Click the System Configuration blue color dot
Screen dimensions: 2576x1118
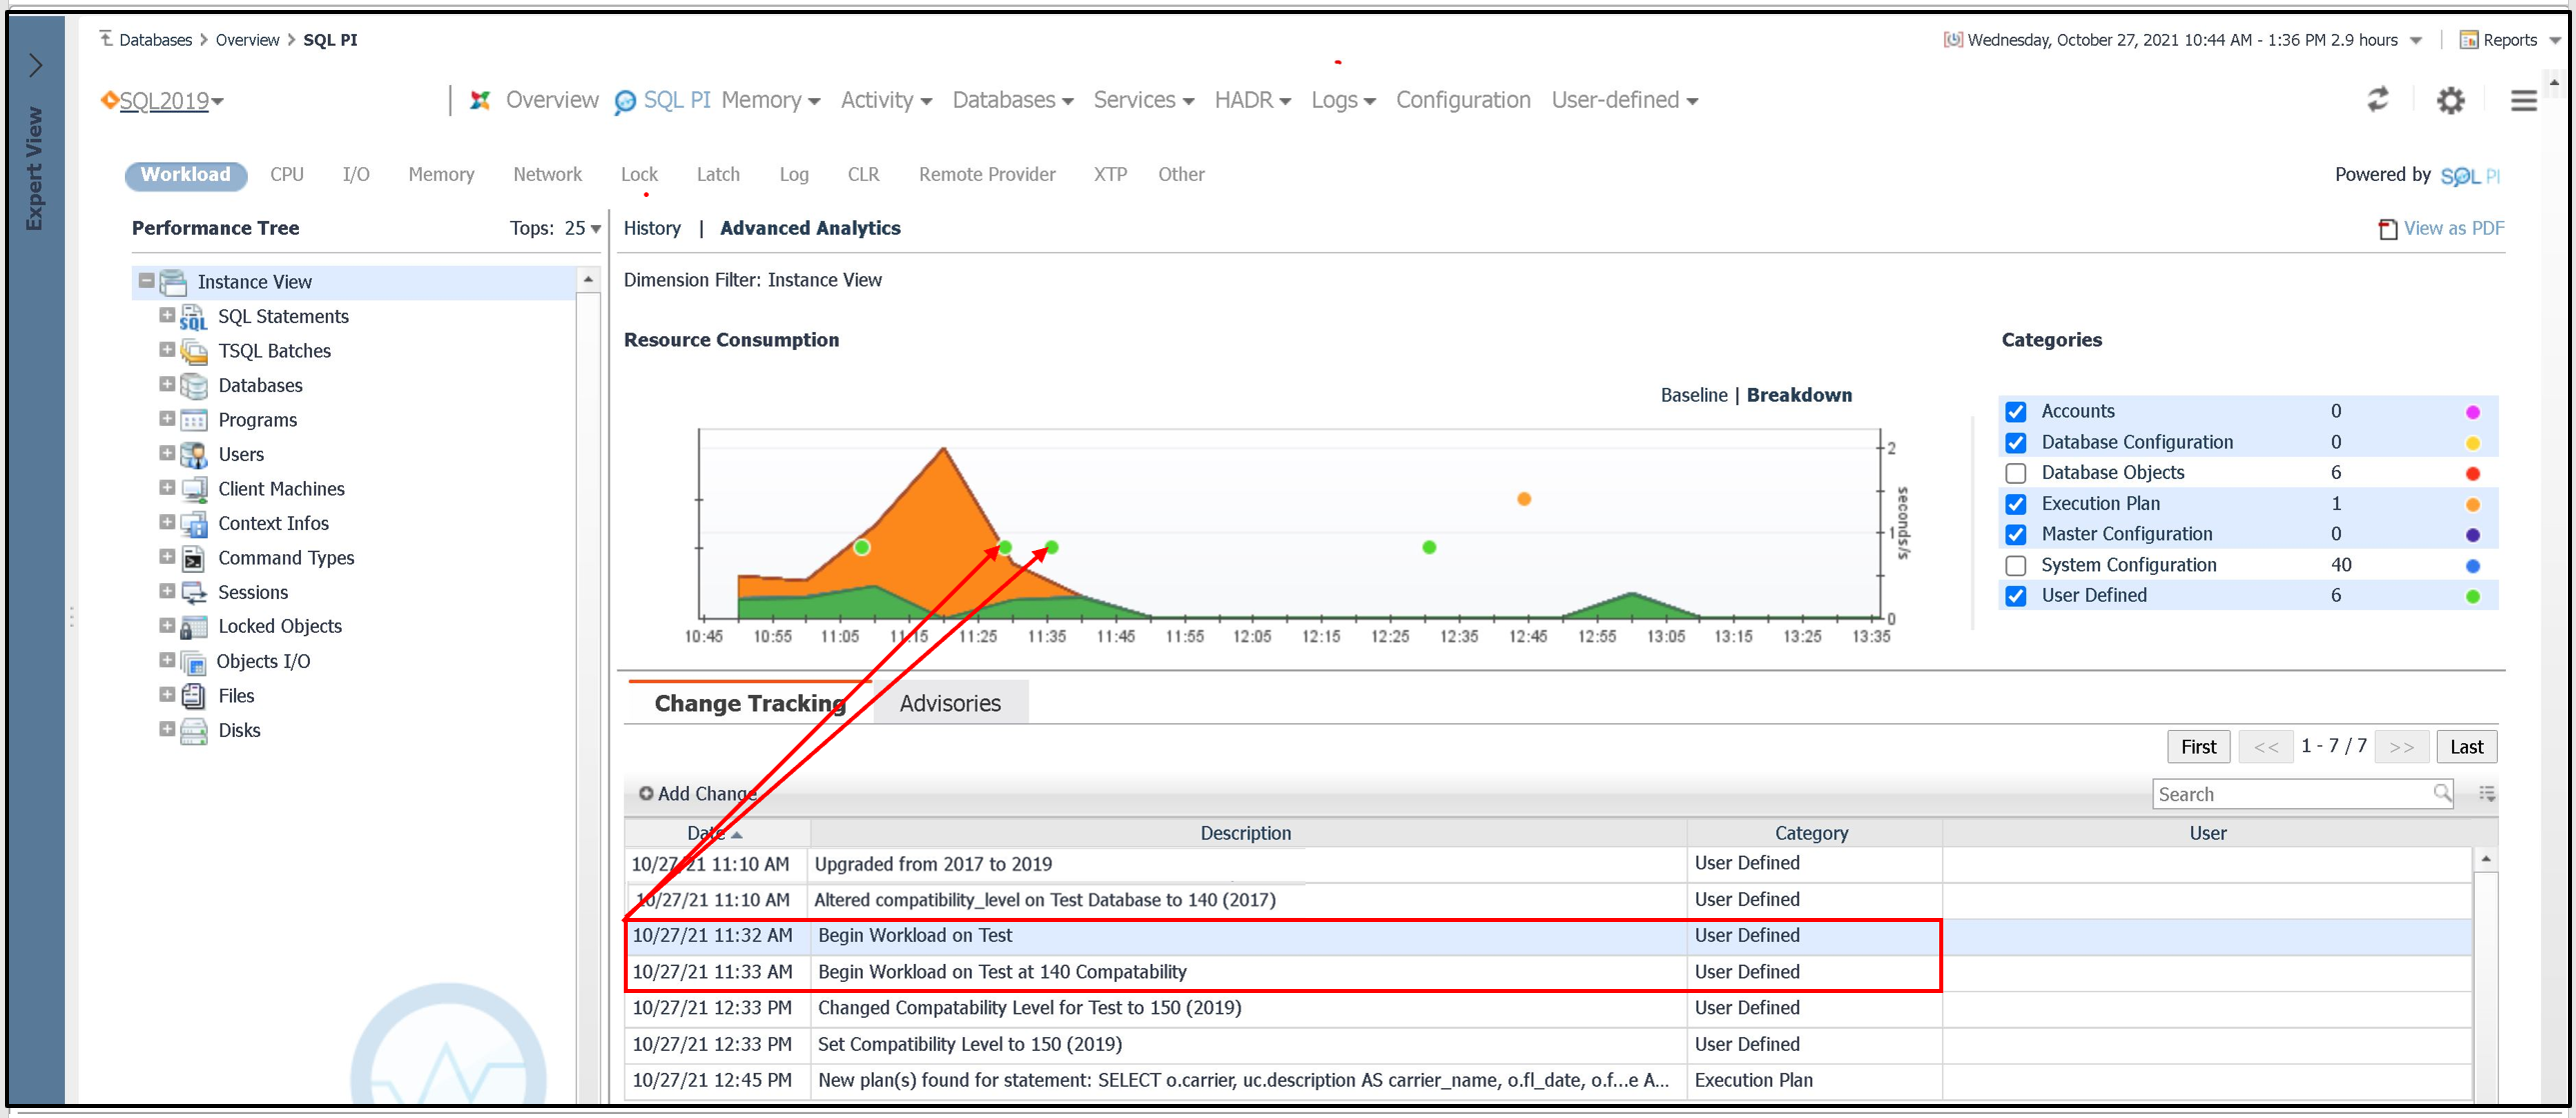pyautogui.click(x=2472, y=566)
